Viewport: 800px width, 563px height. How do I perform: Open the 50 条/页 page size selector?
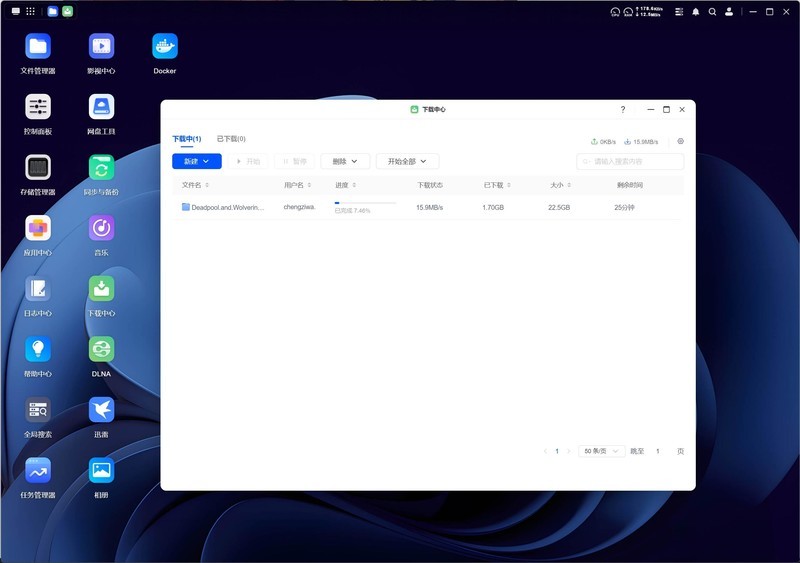tap(602, 451)
